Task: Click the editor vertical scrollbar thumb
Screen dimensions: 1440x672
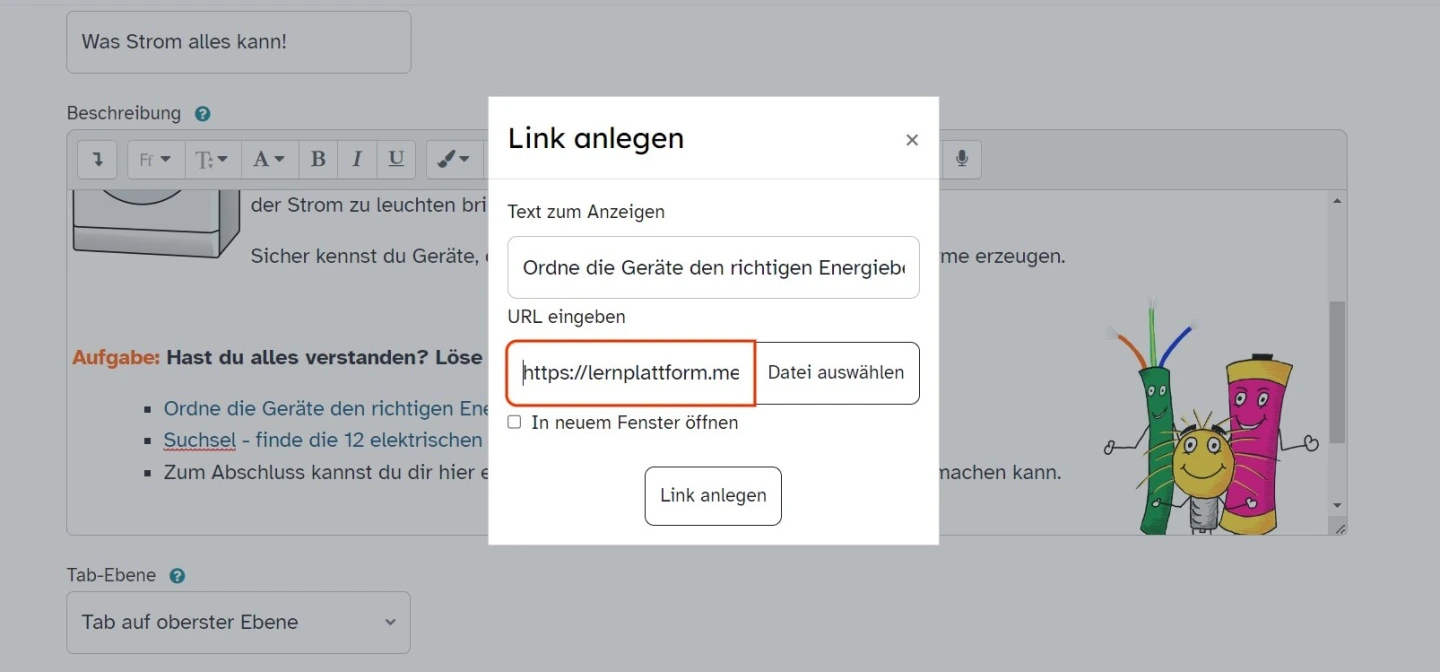Action: click(x=1337, y=370)
